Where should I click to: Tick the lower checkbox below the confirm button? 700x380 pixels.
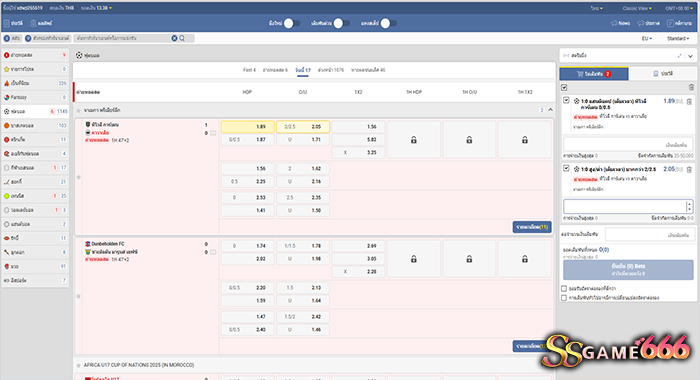tap(564, 297)
